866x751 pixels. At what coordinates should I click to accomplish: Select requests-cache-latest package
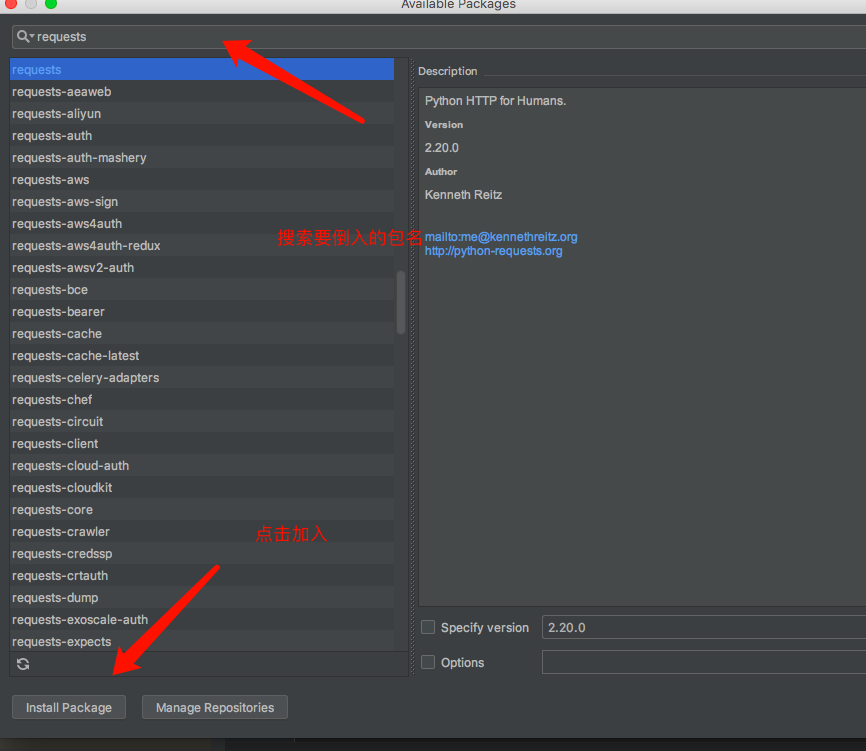tap(202, 356)
